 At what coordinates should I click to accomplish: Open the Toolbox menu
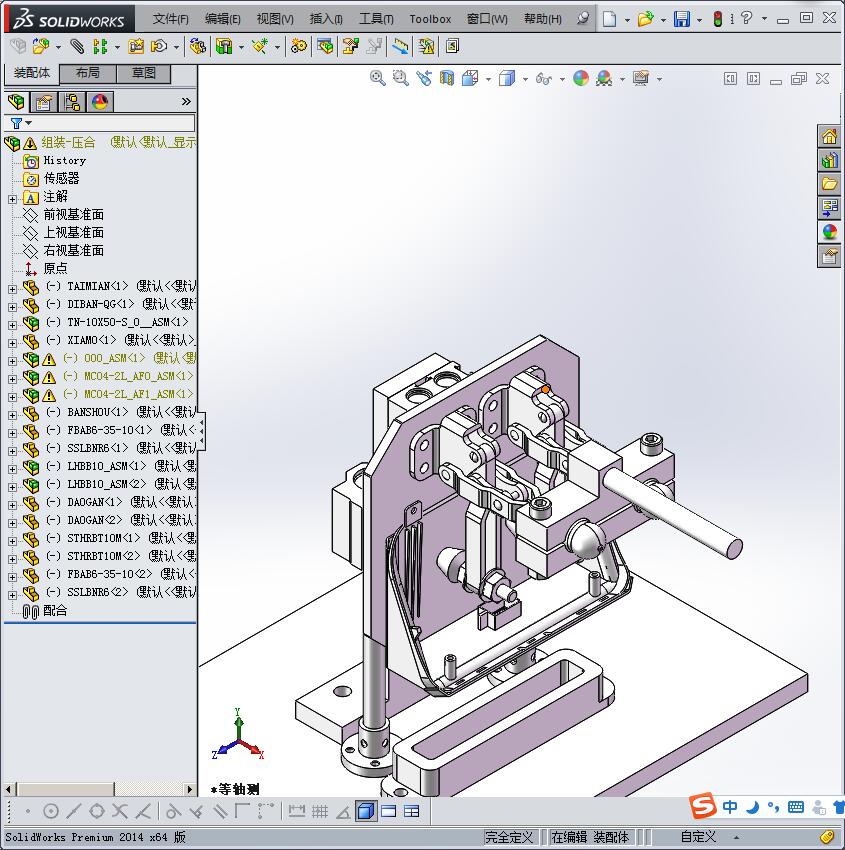(x=430, y=19)
